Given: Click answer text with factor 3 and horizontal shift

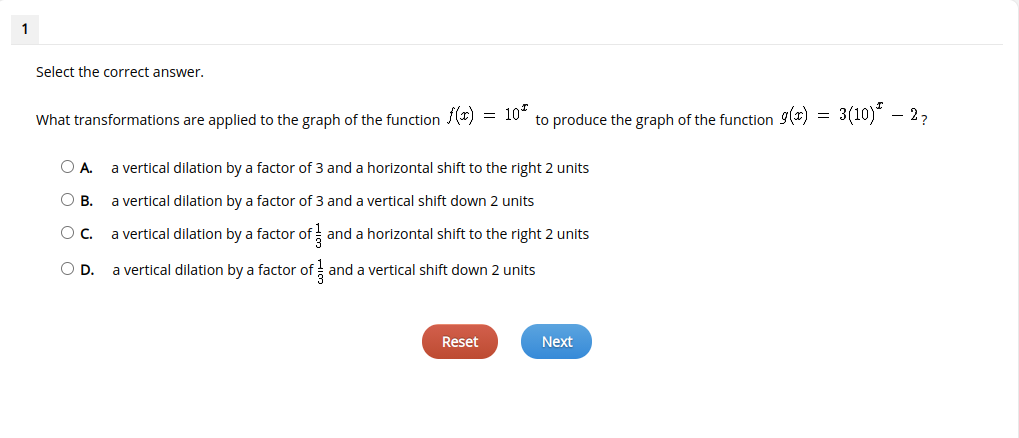Looking at the screenshot, I should pyautogui.click(x=350, y=168).
